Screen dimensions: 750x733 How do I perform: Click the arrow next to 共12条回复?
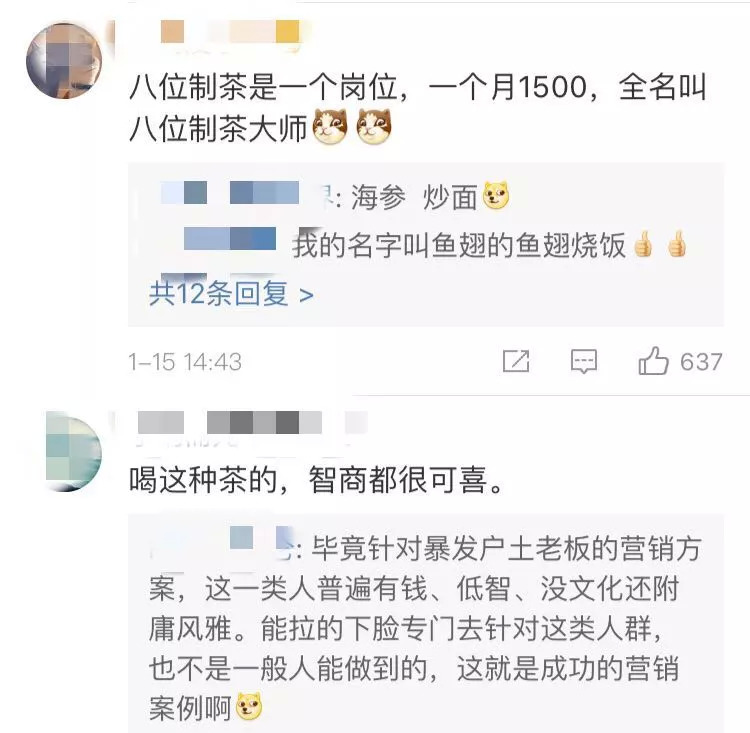click(x=306, y=296)
